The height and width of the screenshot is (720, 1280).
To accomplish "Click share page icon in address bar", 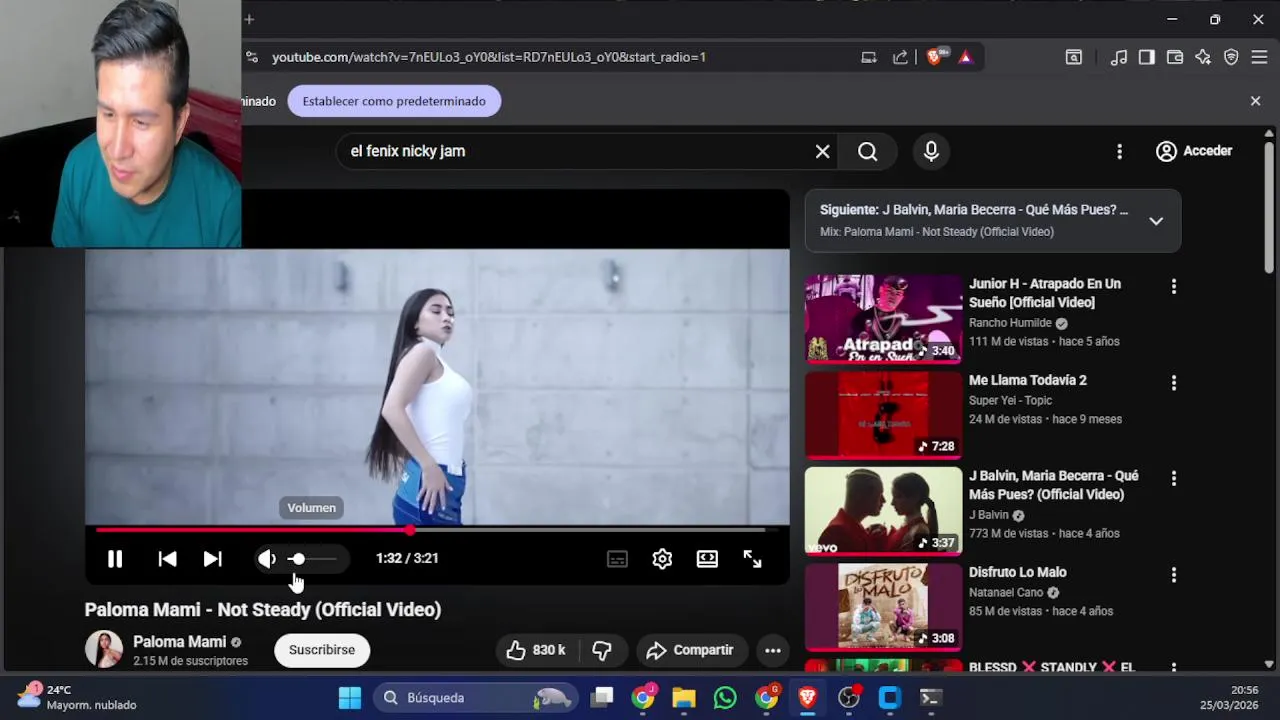I will [900, 57].
